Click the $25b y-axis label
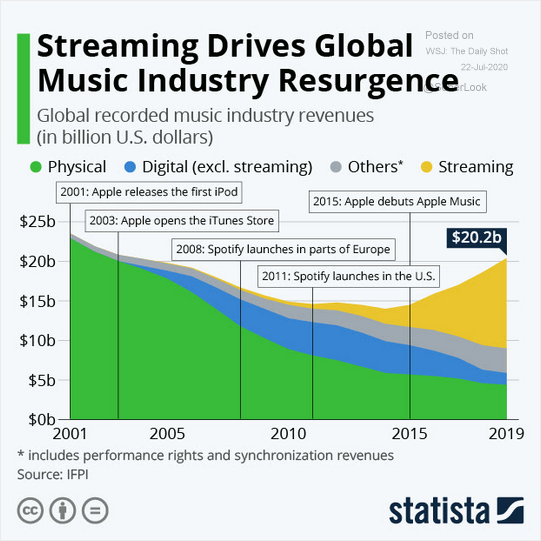541x541 pixels. pyautogui.click(x=37, y=222)
